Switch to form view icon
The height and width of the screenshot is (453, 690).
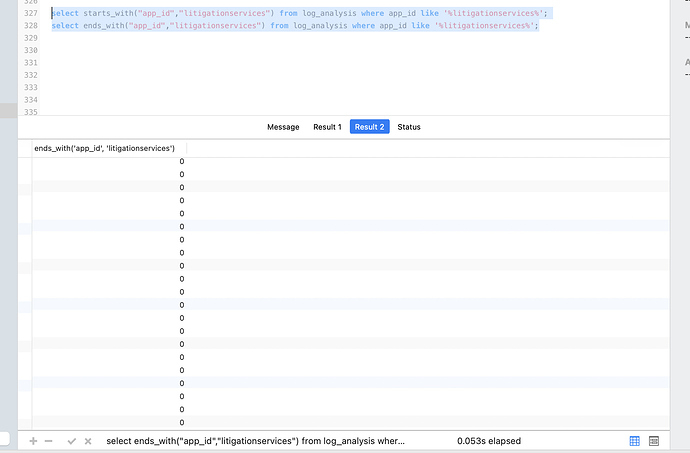654,441
